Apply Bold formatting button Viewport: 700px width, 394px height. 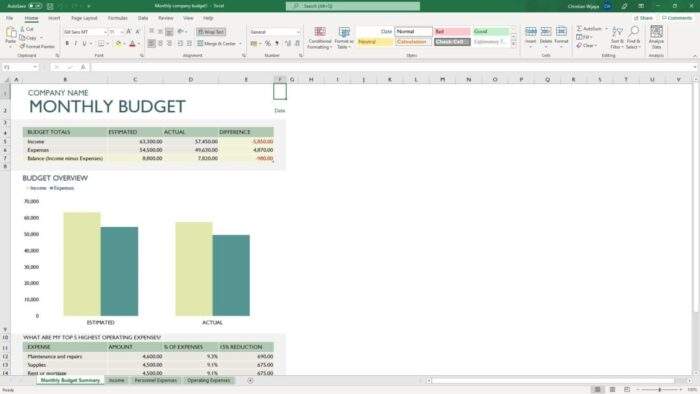point(67,44)
